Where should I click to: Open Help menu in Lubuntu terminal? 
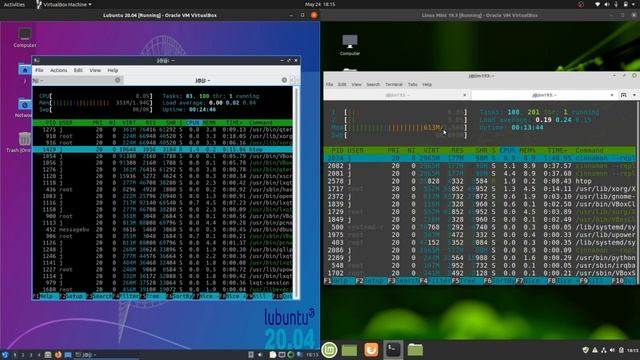pyautogui.click(x=113, y=70)
